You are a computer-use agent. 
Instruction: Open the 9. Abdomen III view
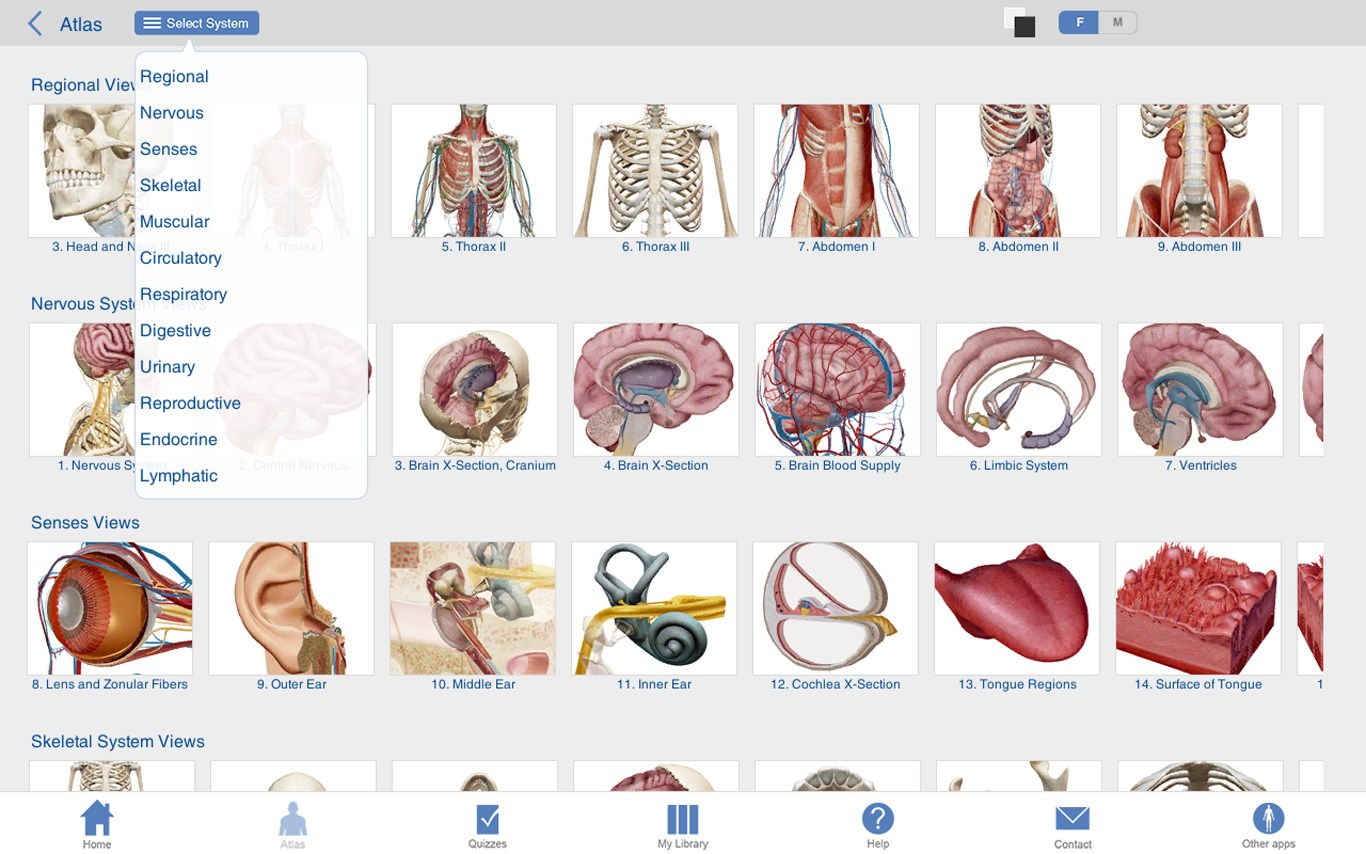pos(1200,171)
